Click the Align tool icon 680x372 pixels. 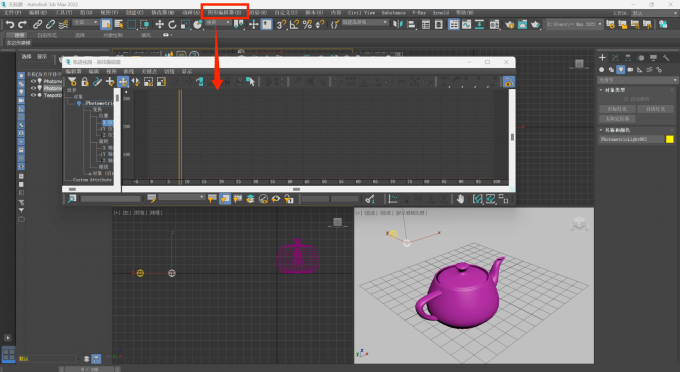(x=411, y=24)
